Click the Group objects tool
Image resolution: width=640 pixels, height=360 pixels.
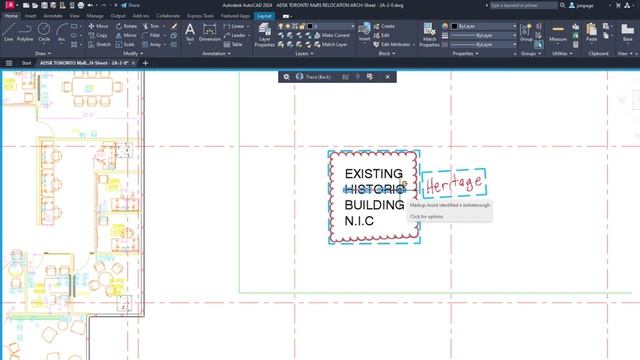526,32
